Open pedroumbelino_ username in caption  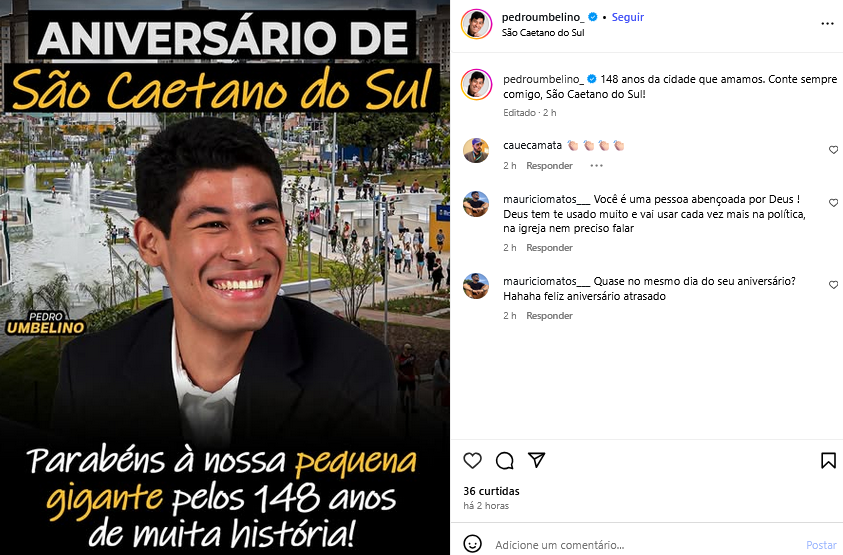(x=544, y=79)
